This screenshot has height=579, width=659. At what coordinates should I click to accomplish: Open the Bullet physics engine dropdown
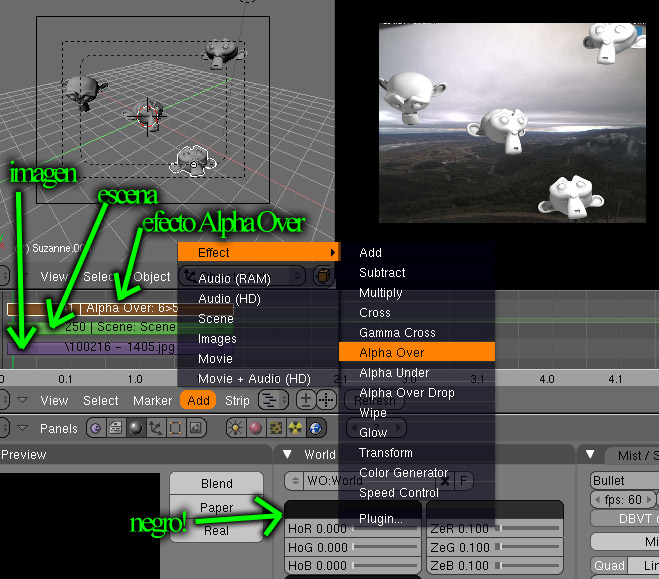[x=624, y=480]
